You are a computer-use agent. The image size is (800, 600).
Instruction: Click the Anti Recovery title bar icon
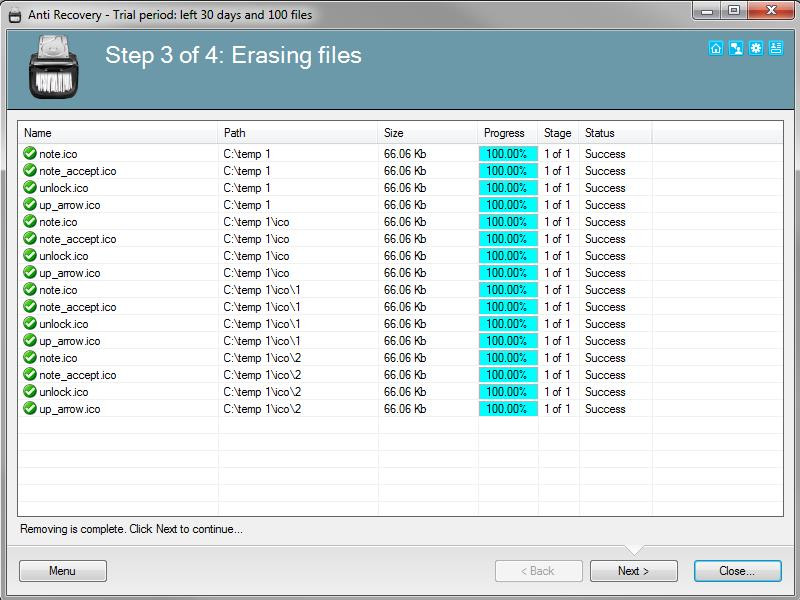[x=15, y=15]
